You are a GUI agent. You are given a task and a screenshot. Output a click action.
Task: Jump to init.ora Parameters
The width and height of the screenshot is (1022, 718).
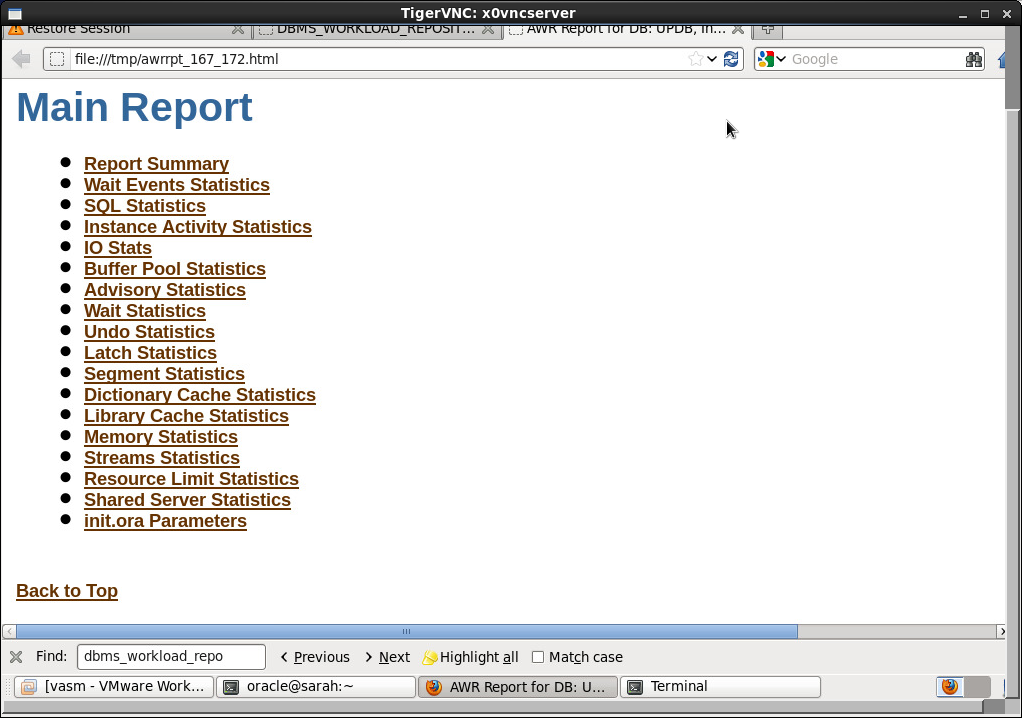(166, 521)
